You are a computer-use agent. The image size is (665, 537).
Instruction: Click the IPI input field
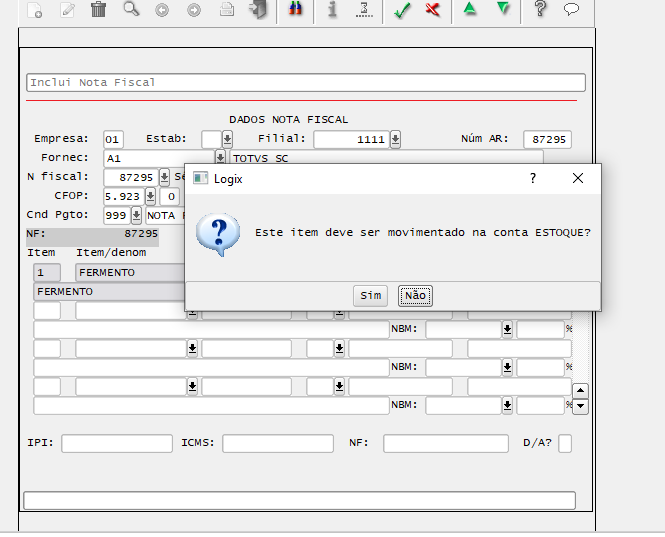tap(117, 443)
